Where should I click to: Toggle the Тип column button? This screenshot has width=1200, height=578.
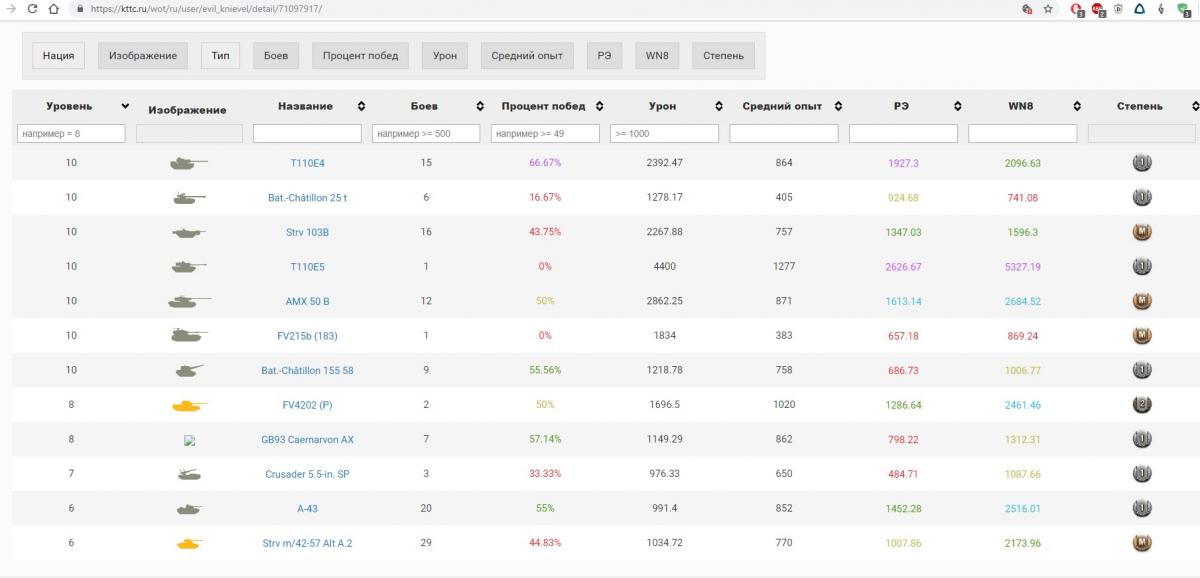pos(220,56)
